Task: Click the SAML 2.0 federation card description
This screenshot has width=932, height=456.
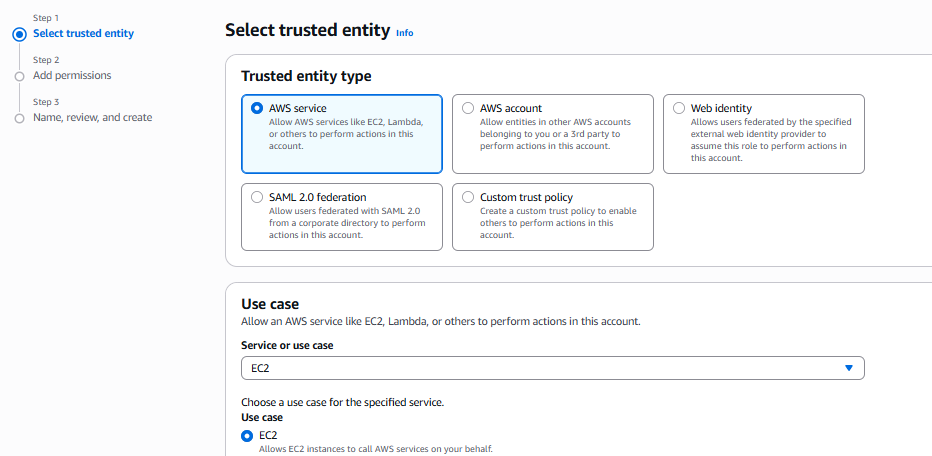Action: tap(347, 223)
